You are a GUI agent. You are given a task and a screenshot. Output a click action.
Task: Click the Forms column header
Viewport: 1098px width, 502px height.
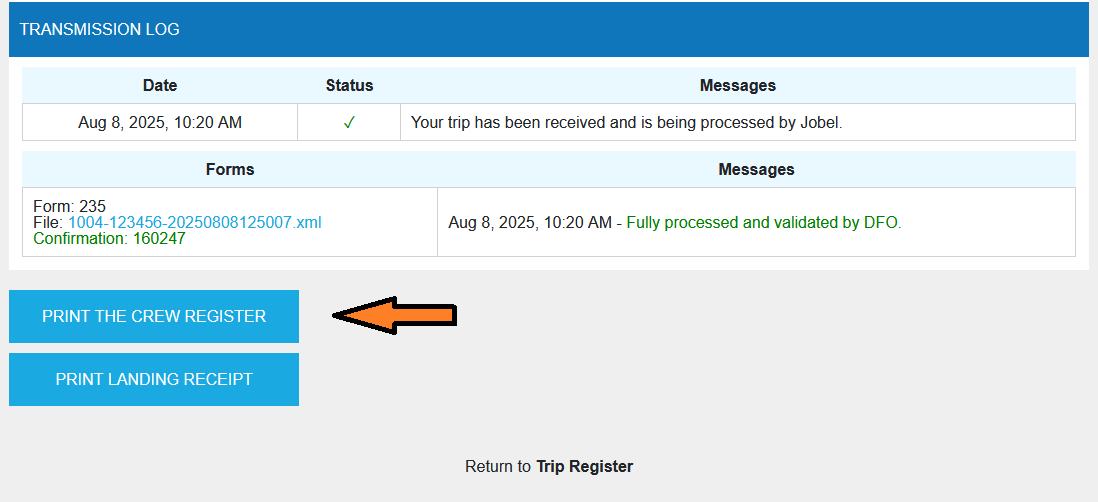pos(230,169)
